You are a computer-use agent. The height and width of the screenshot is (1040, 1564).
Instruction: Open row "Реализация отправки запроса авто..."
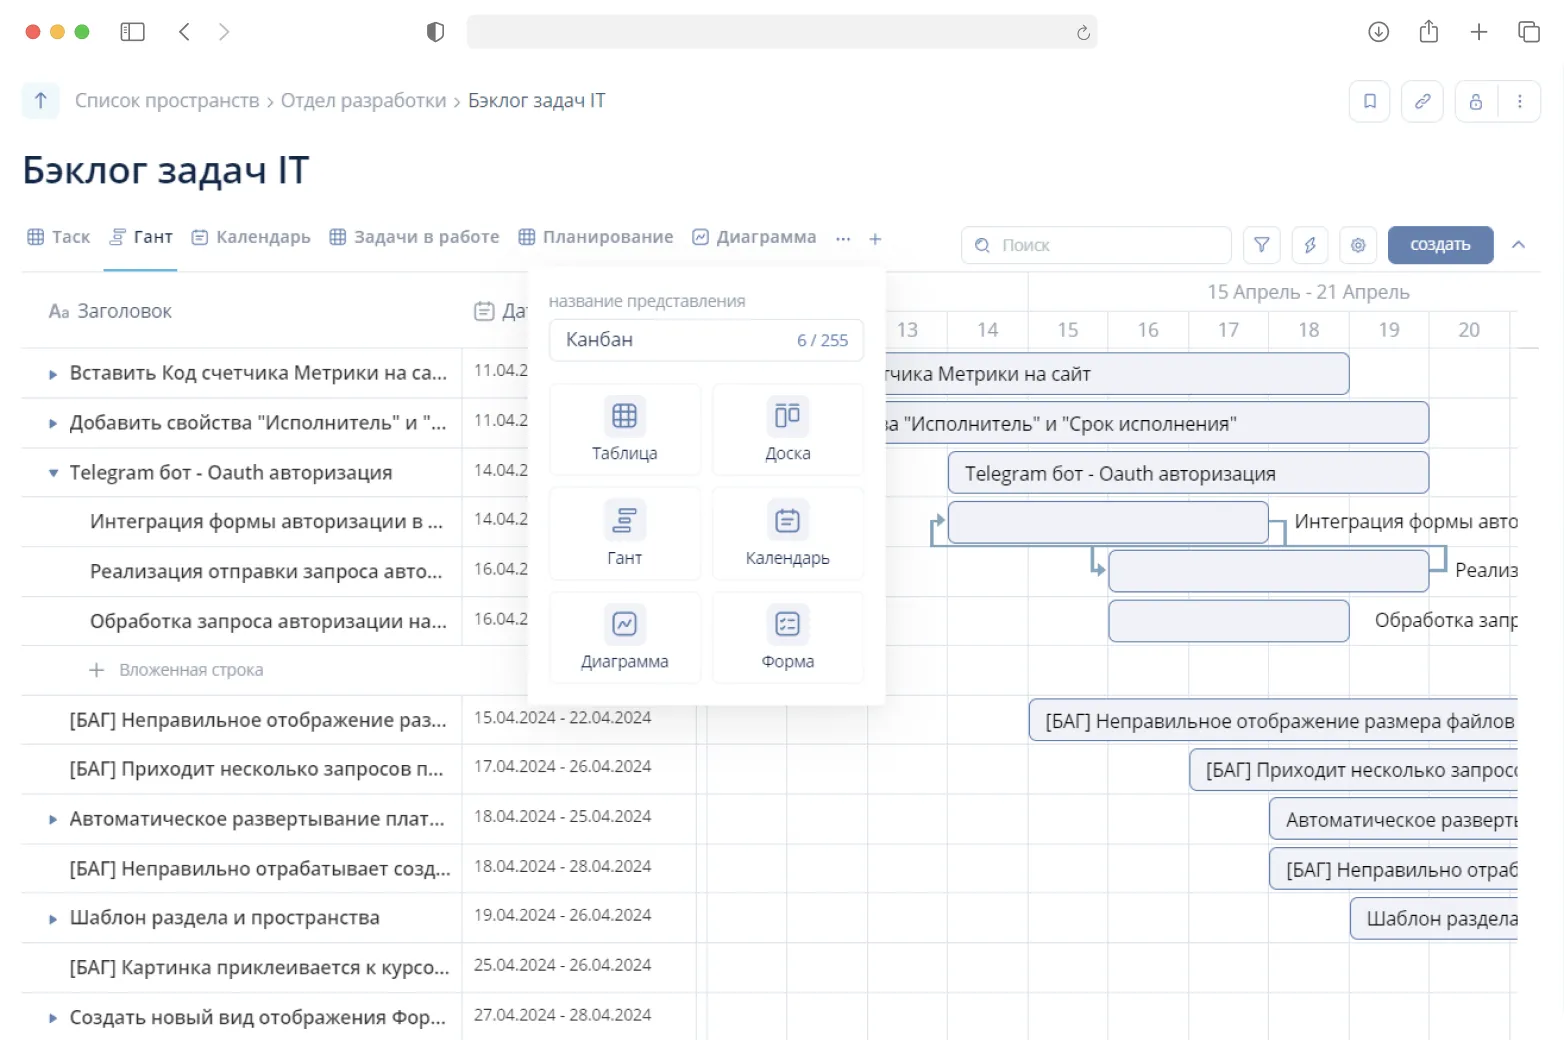point(266,572)
